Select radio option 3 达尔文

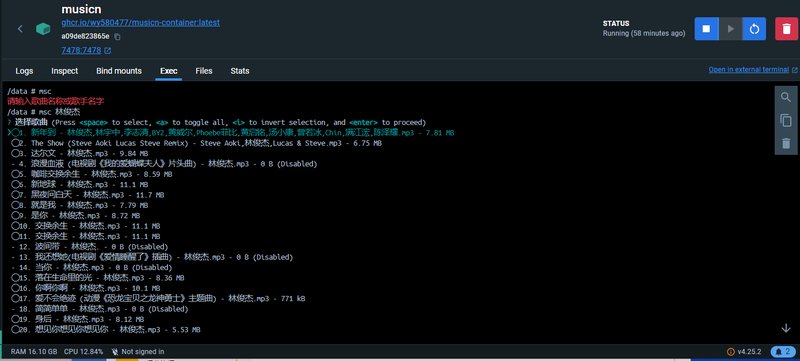[x=15, y=153]
